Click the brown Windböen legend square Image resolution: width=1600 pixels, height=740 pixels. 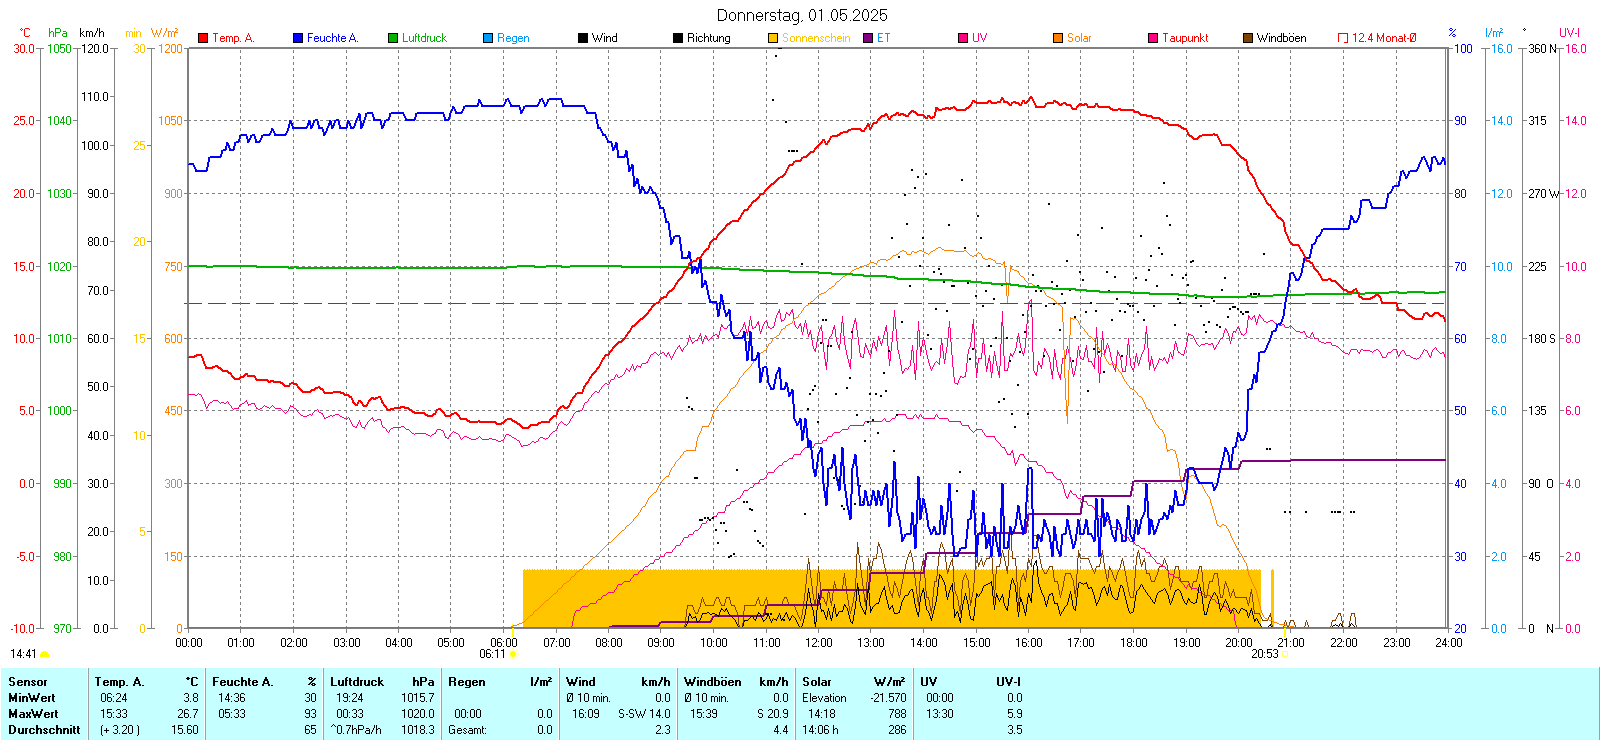coord(1248,38)
